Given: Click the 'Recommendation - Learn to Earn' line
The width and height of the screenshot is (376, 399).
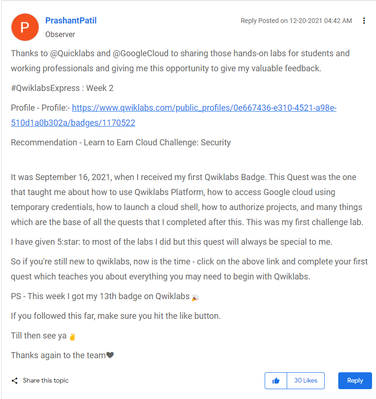Looking at the screenshot, I should 121,143.
